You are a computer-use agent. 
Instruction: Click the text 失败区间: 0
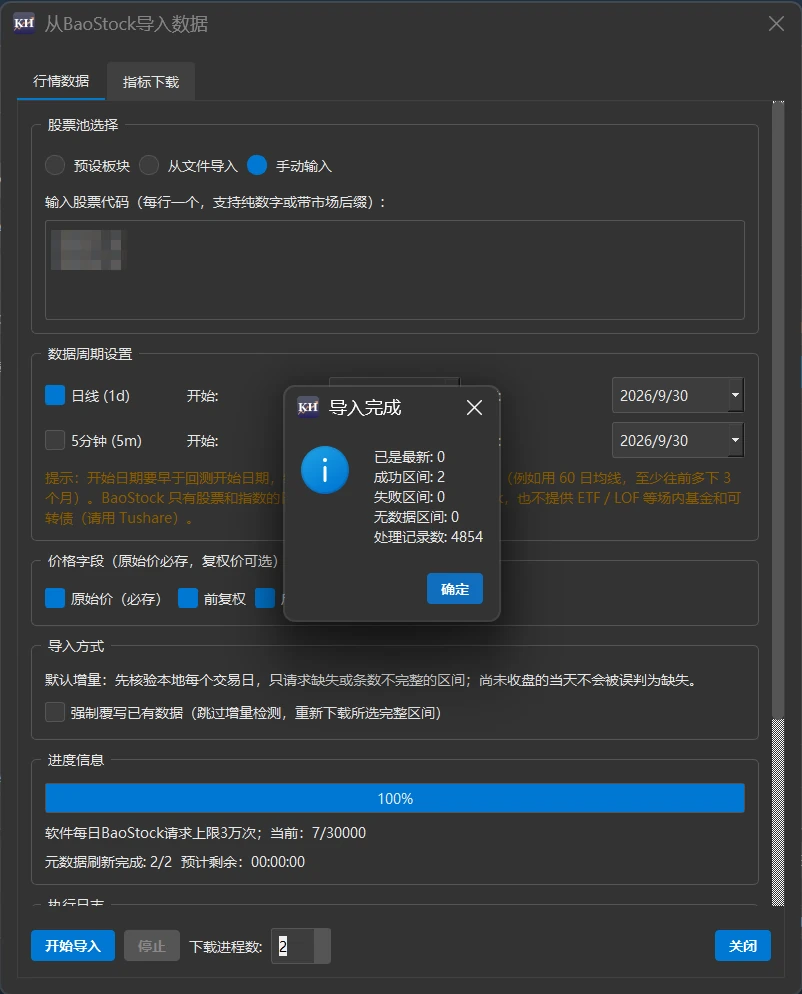[409, 496]
